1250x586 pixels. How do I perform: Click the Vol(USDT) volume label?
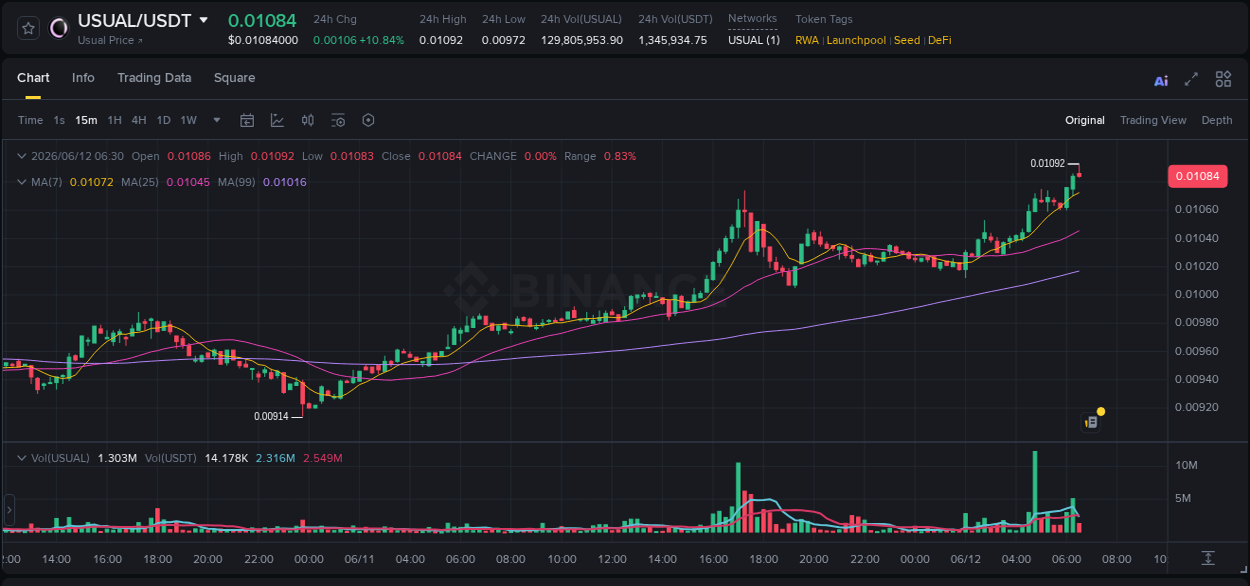click(172, 458)
